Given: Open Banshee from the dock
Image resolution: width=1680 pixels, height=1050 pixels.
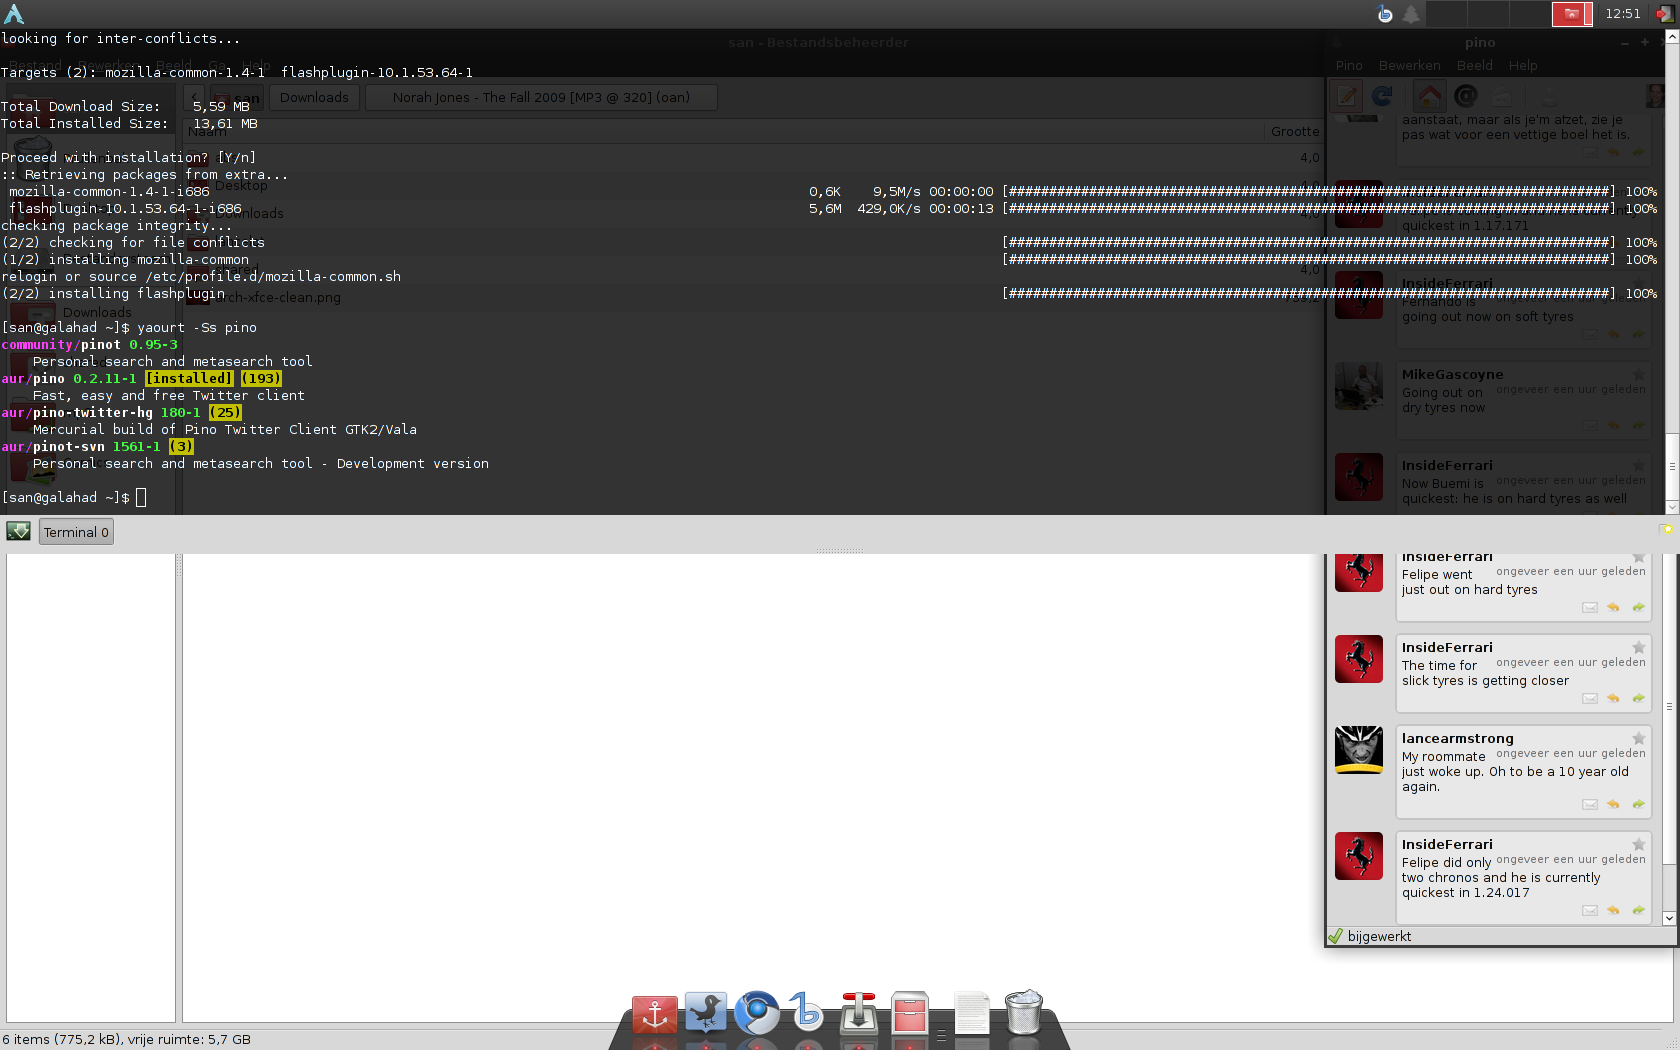Looking at the screenshot, I should (x=807, y=1012).
